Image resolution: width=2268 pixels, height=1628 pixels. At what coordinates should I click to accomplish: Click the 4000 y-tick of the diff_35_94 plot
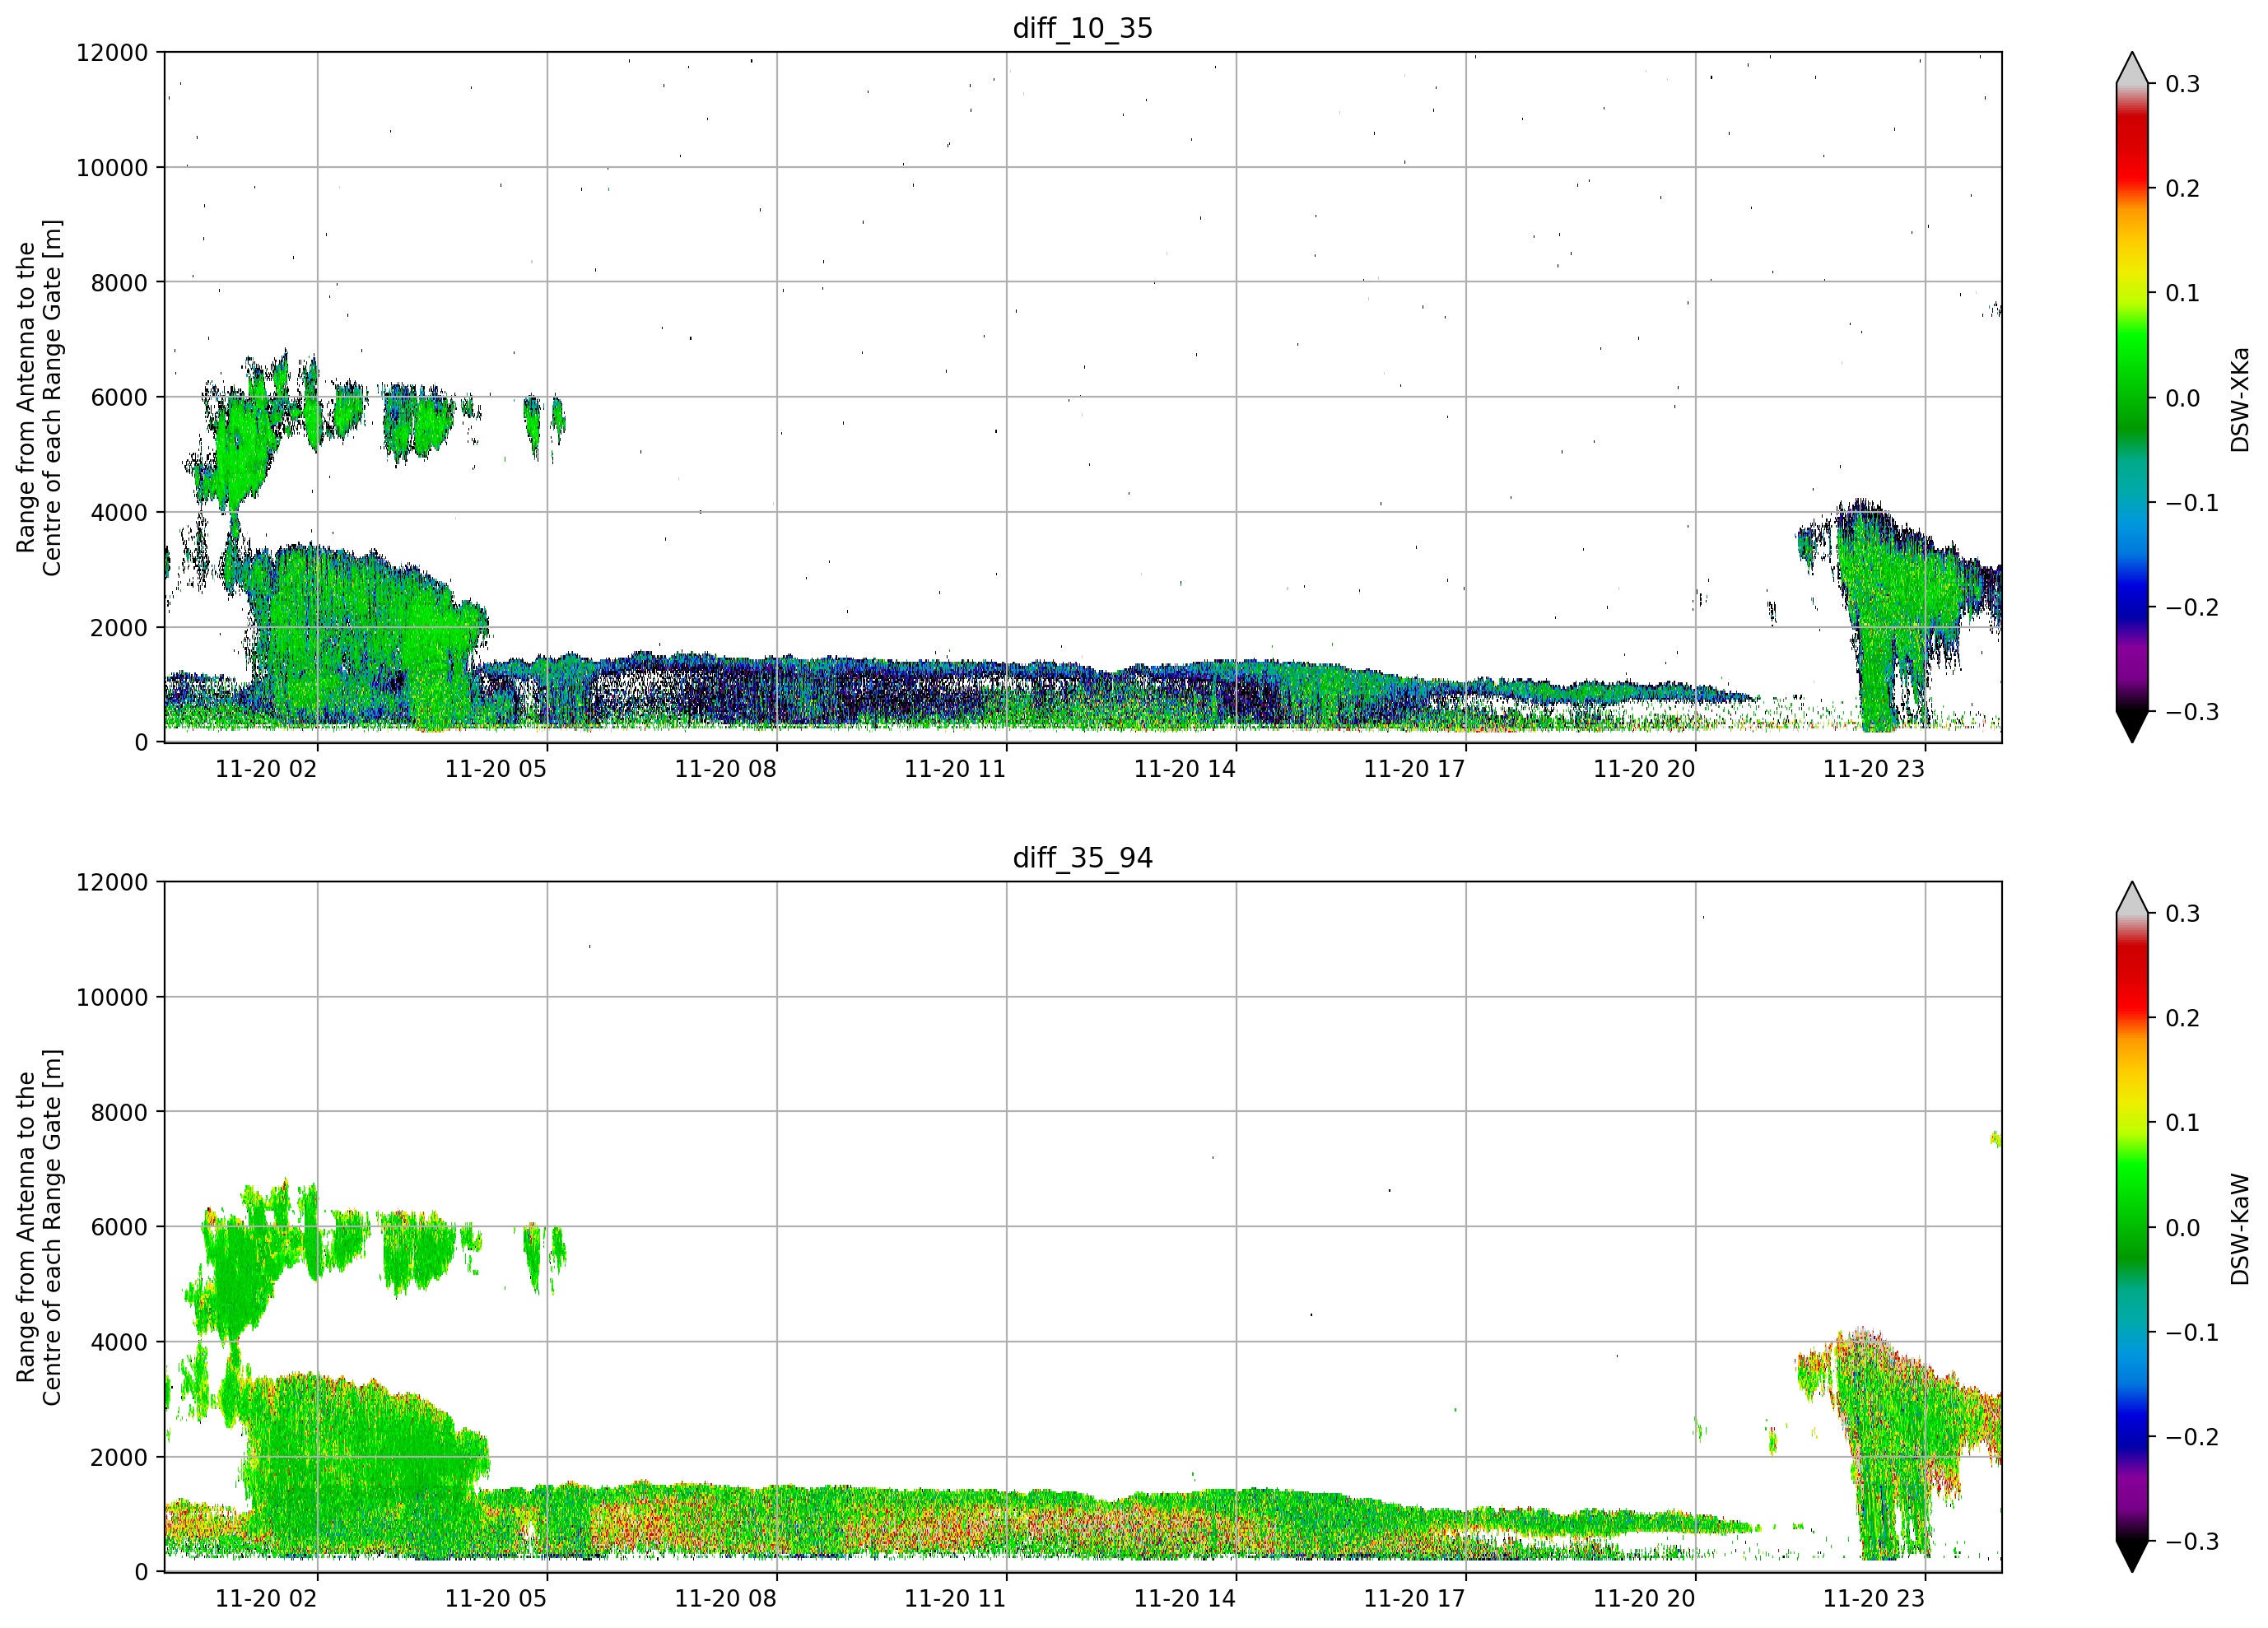120,1343
